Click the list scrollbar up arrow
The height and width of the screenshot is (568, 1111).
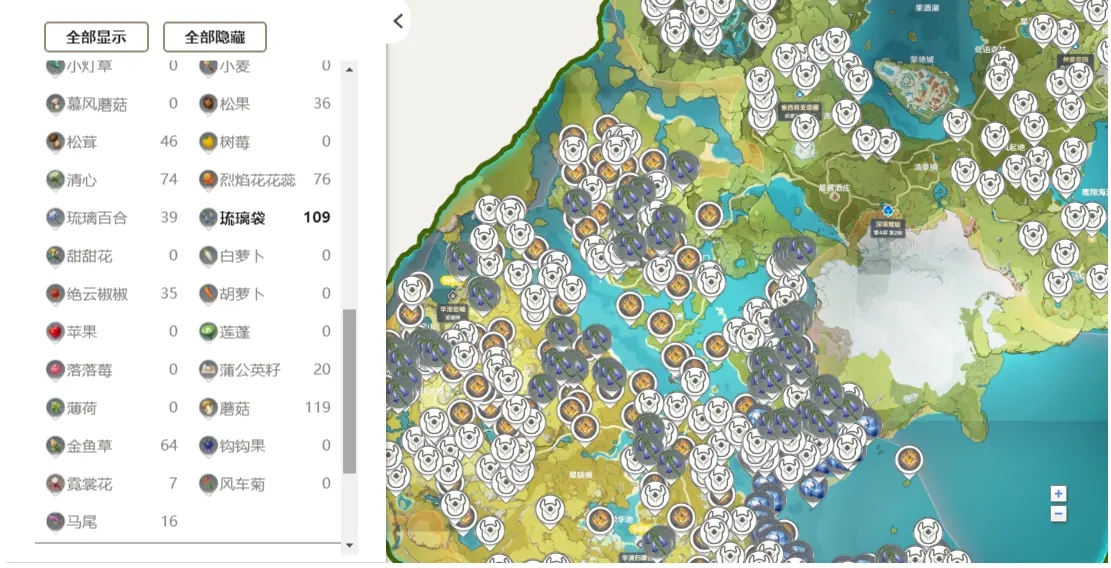pyautogui.click(x=349, y=69)
